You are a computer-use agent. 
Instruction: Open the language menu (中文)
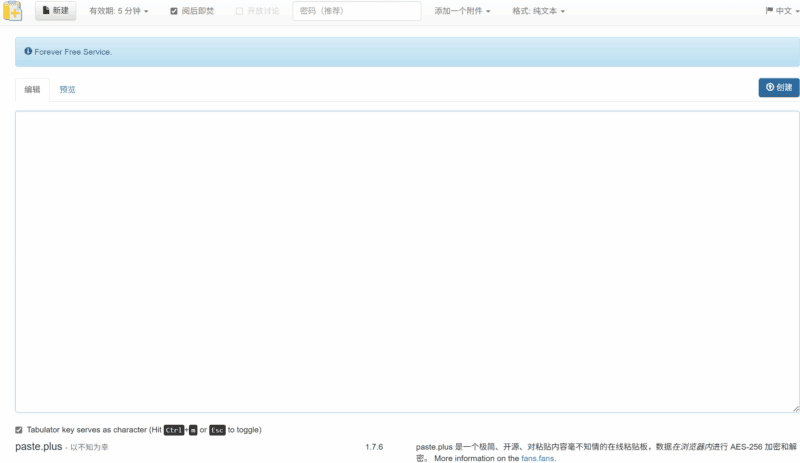780,11
